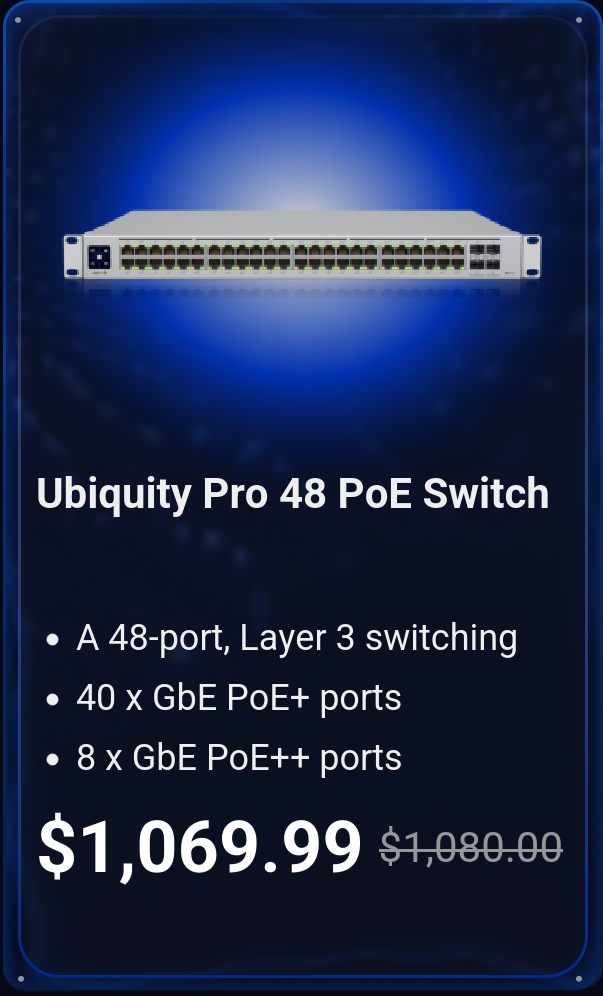Select the 8 x GbE PoE++ ports line
The height and width of the screenshot is (996, 603).
coord(239,758)
